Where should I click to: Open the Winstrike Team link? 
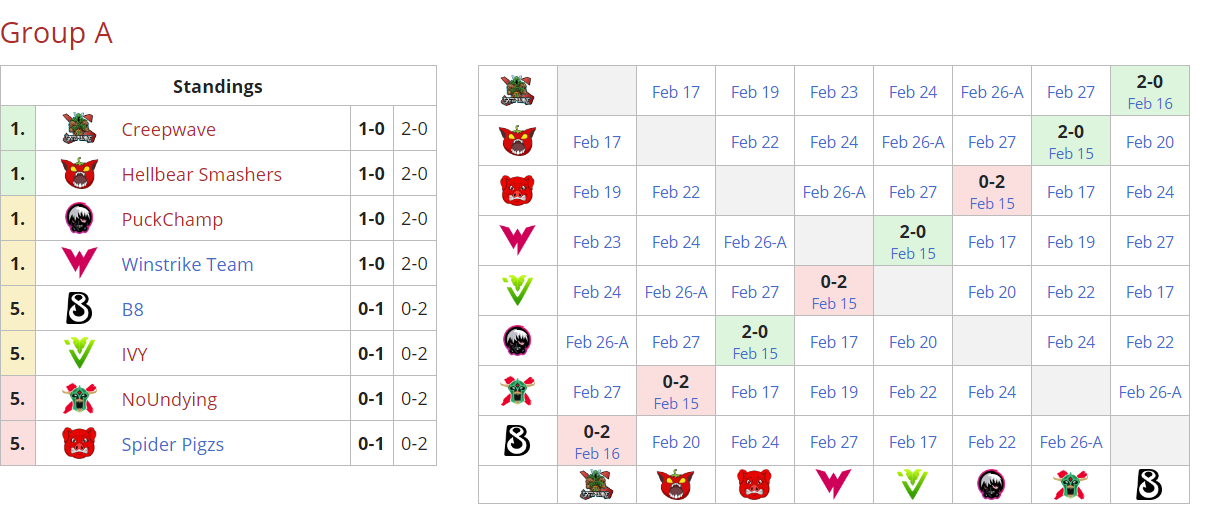(187, 265)
